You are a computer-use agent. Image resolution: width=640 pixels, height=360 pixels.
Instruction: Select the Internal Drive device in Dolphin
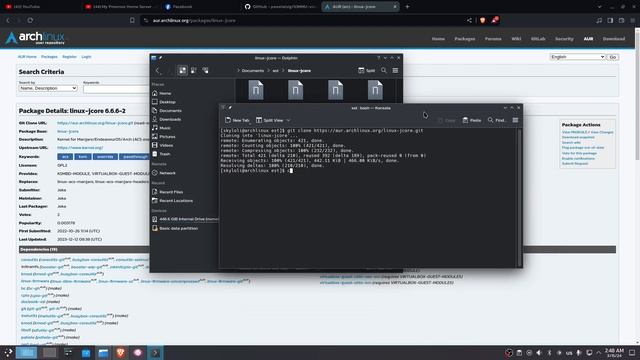coord(185,219)
